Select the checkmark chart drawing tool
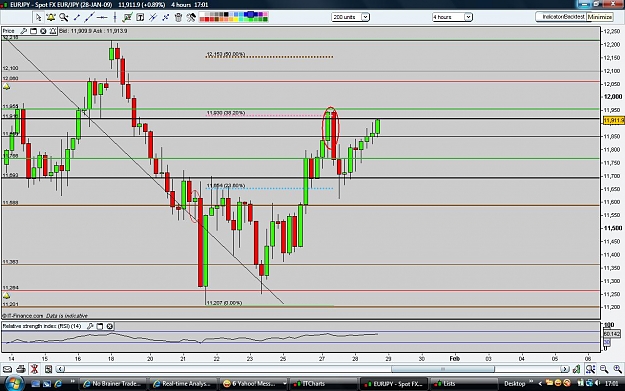Screen dimensions: 625x391 (x=128, y=17)
